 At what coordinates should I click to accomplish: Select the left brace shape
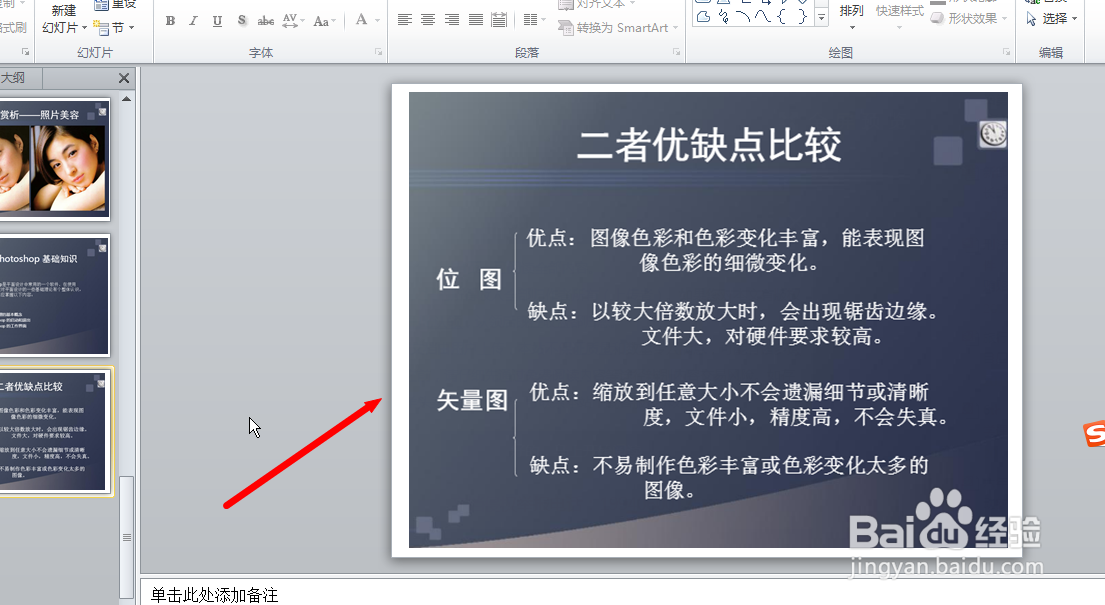click(782, 17)
